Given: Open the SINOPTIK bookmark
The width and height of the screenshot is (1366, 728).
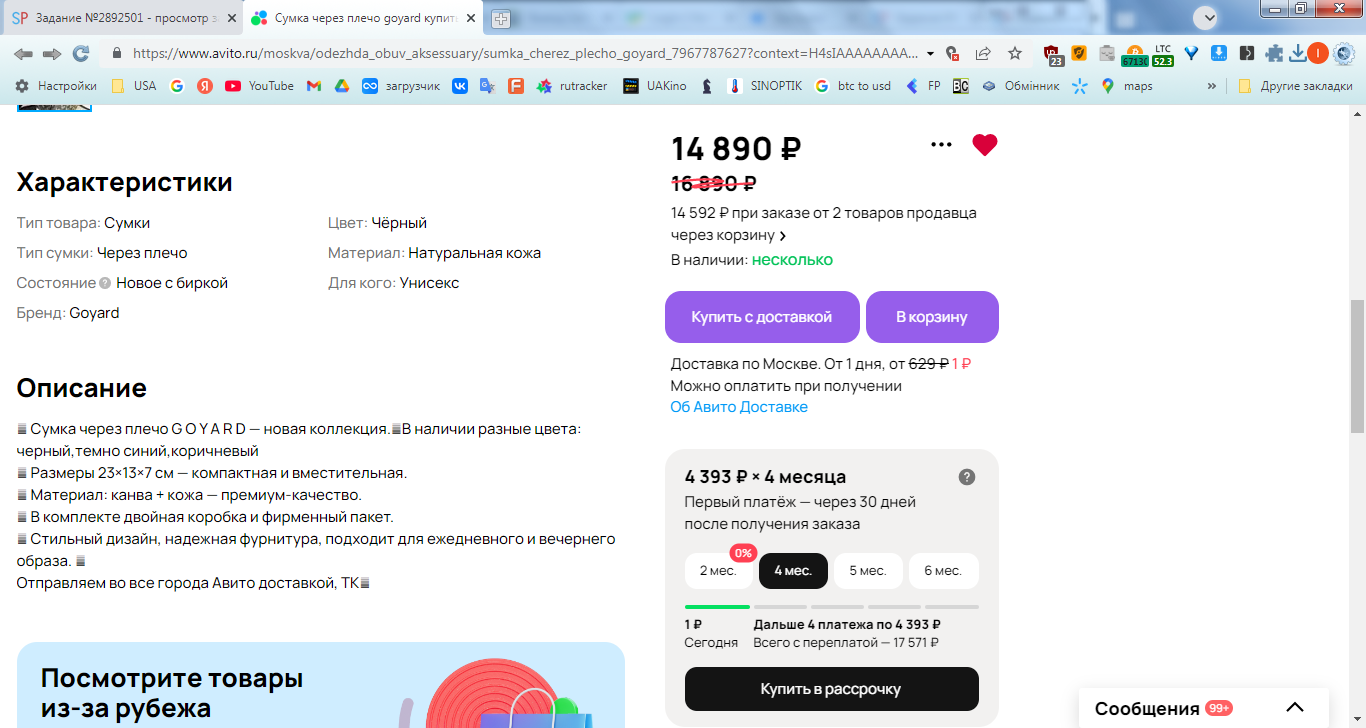Looking at the screenshot, I should coord(765,86).
